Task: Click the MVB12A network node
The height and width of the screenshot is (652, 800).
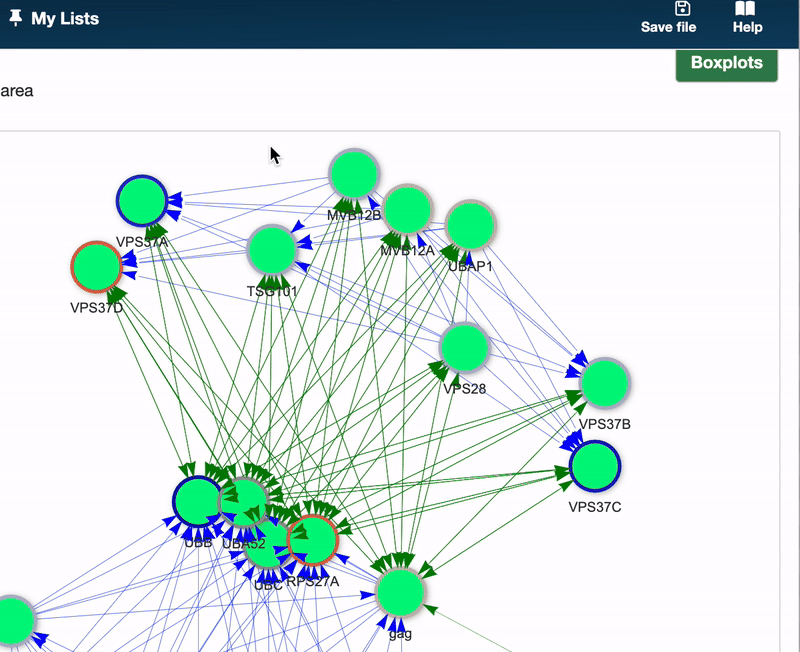Action: click(407, 210)
